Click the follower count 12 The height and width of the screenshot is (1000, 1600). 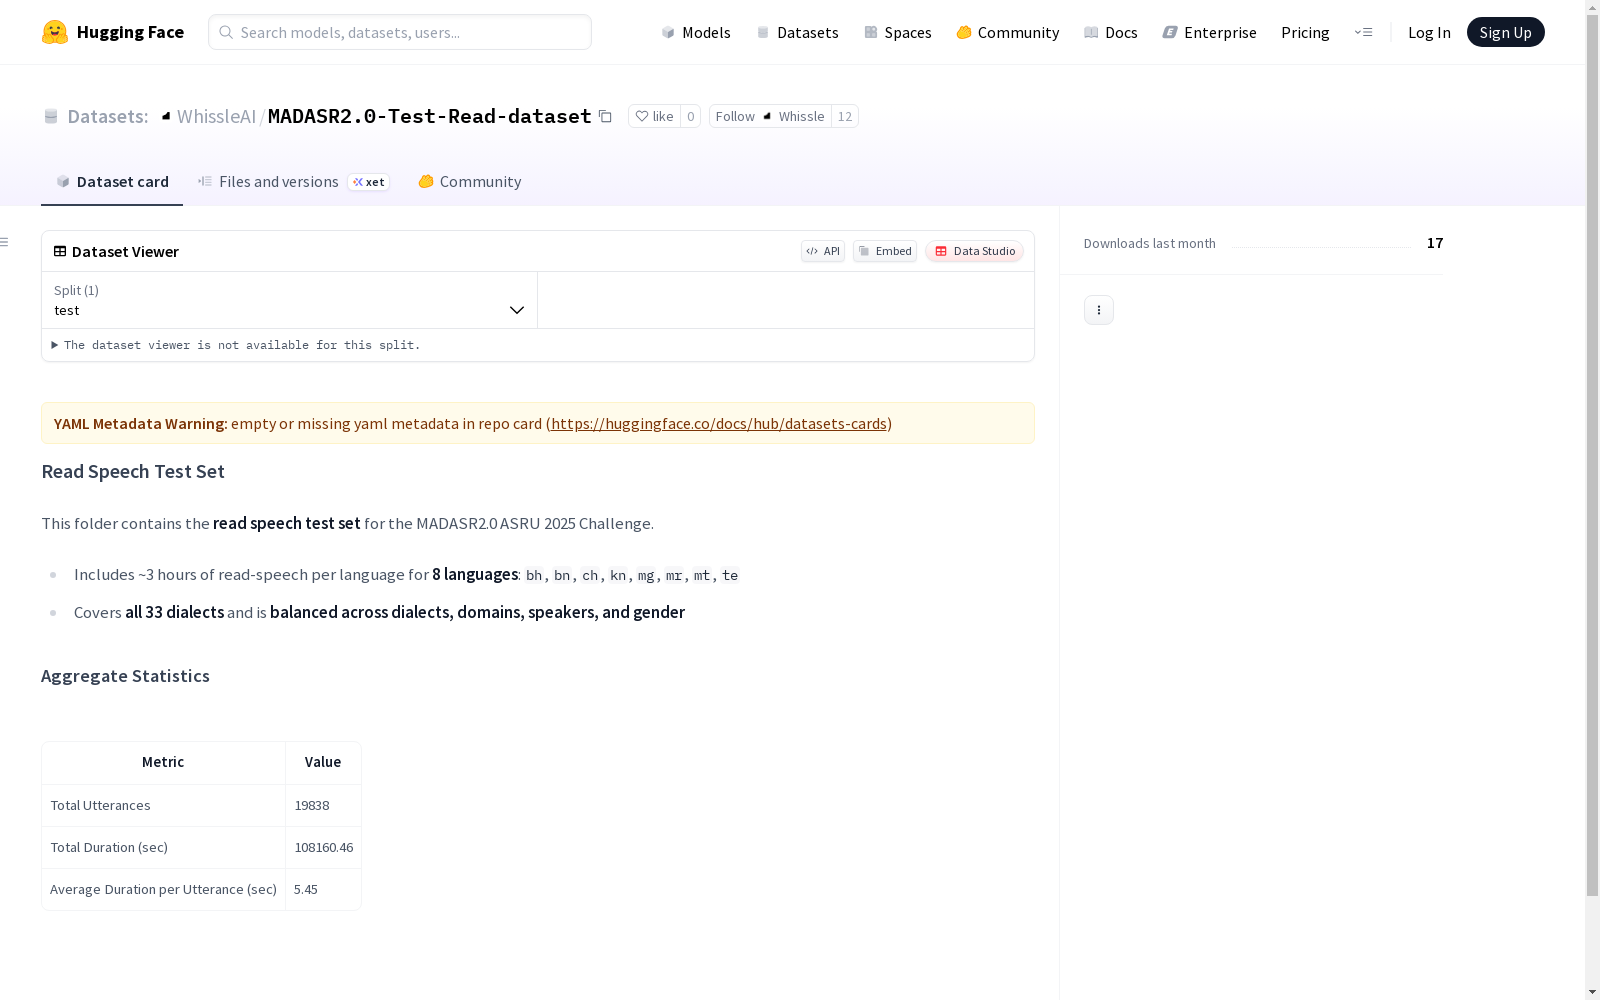(845, 116)
